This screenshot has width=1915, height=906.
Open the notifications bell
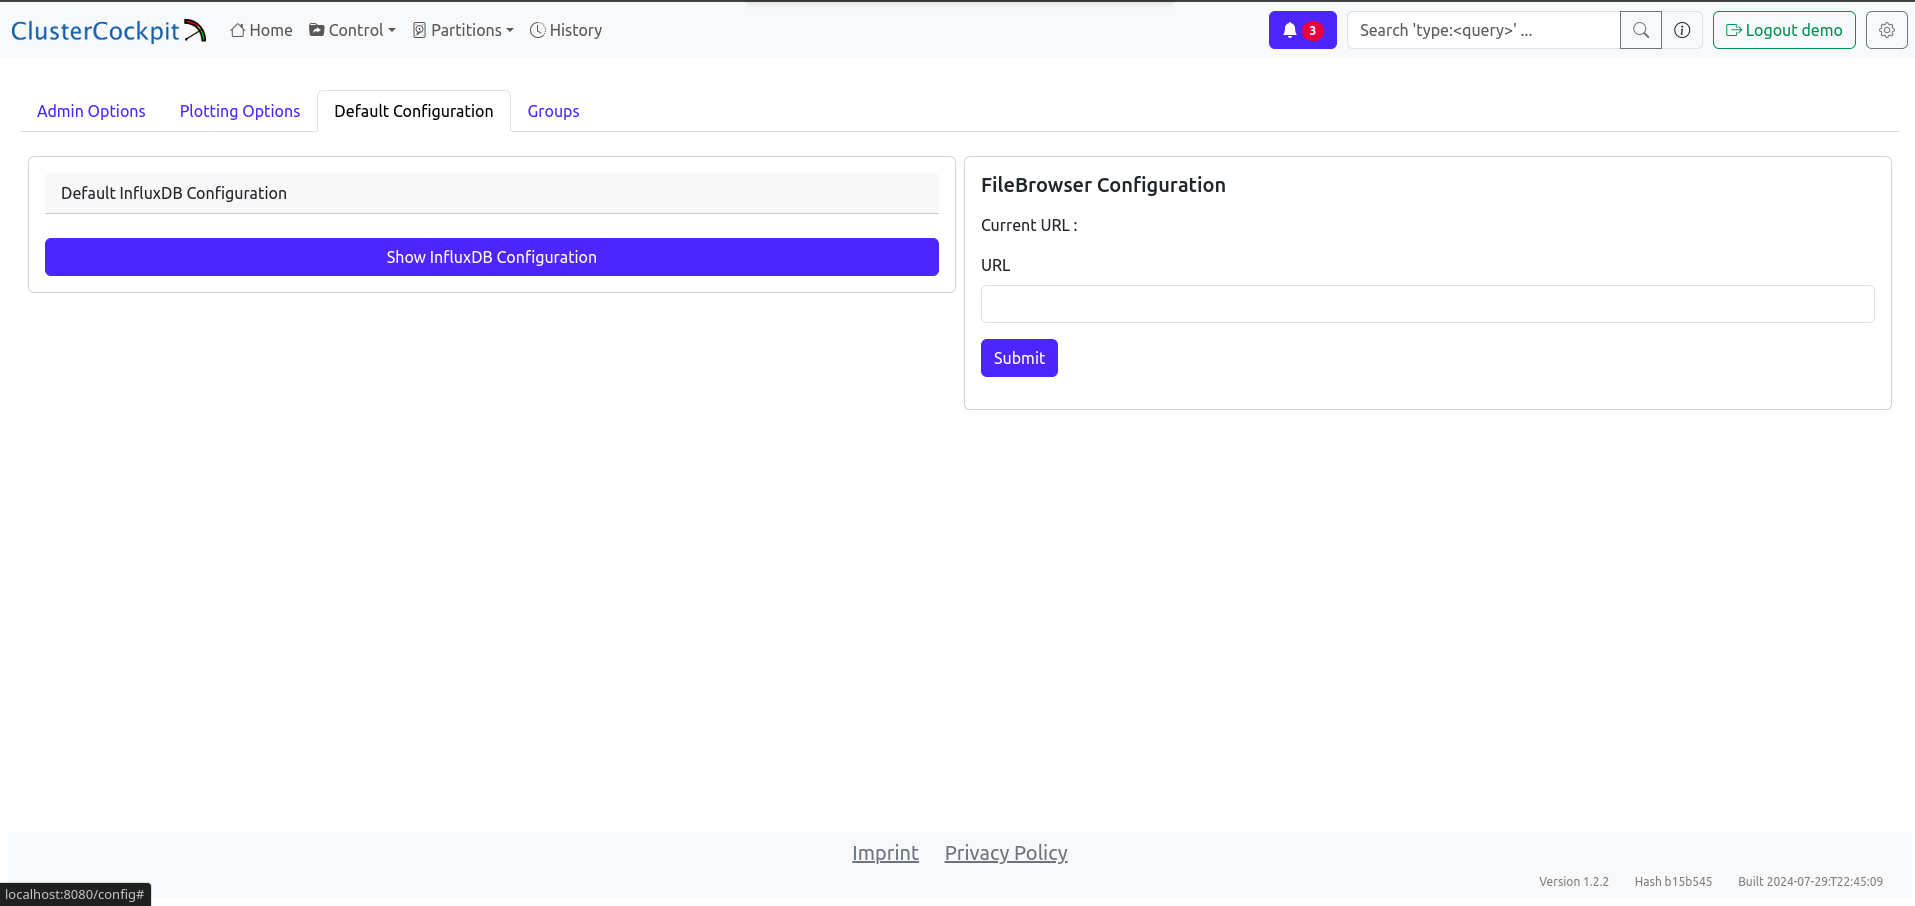coord(1301,30)
